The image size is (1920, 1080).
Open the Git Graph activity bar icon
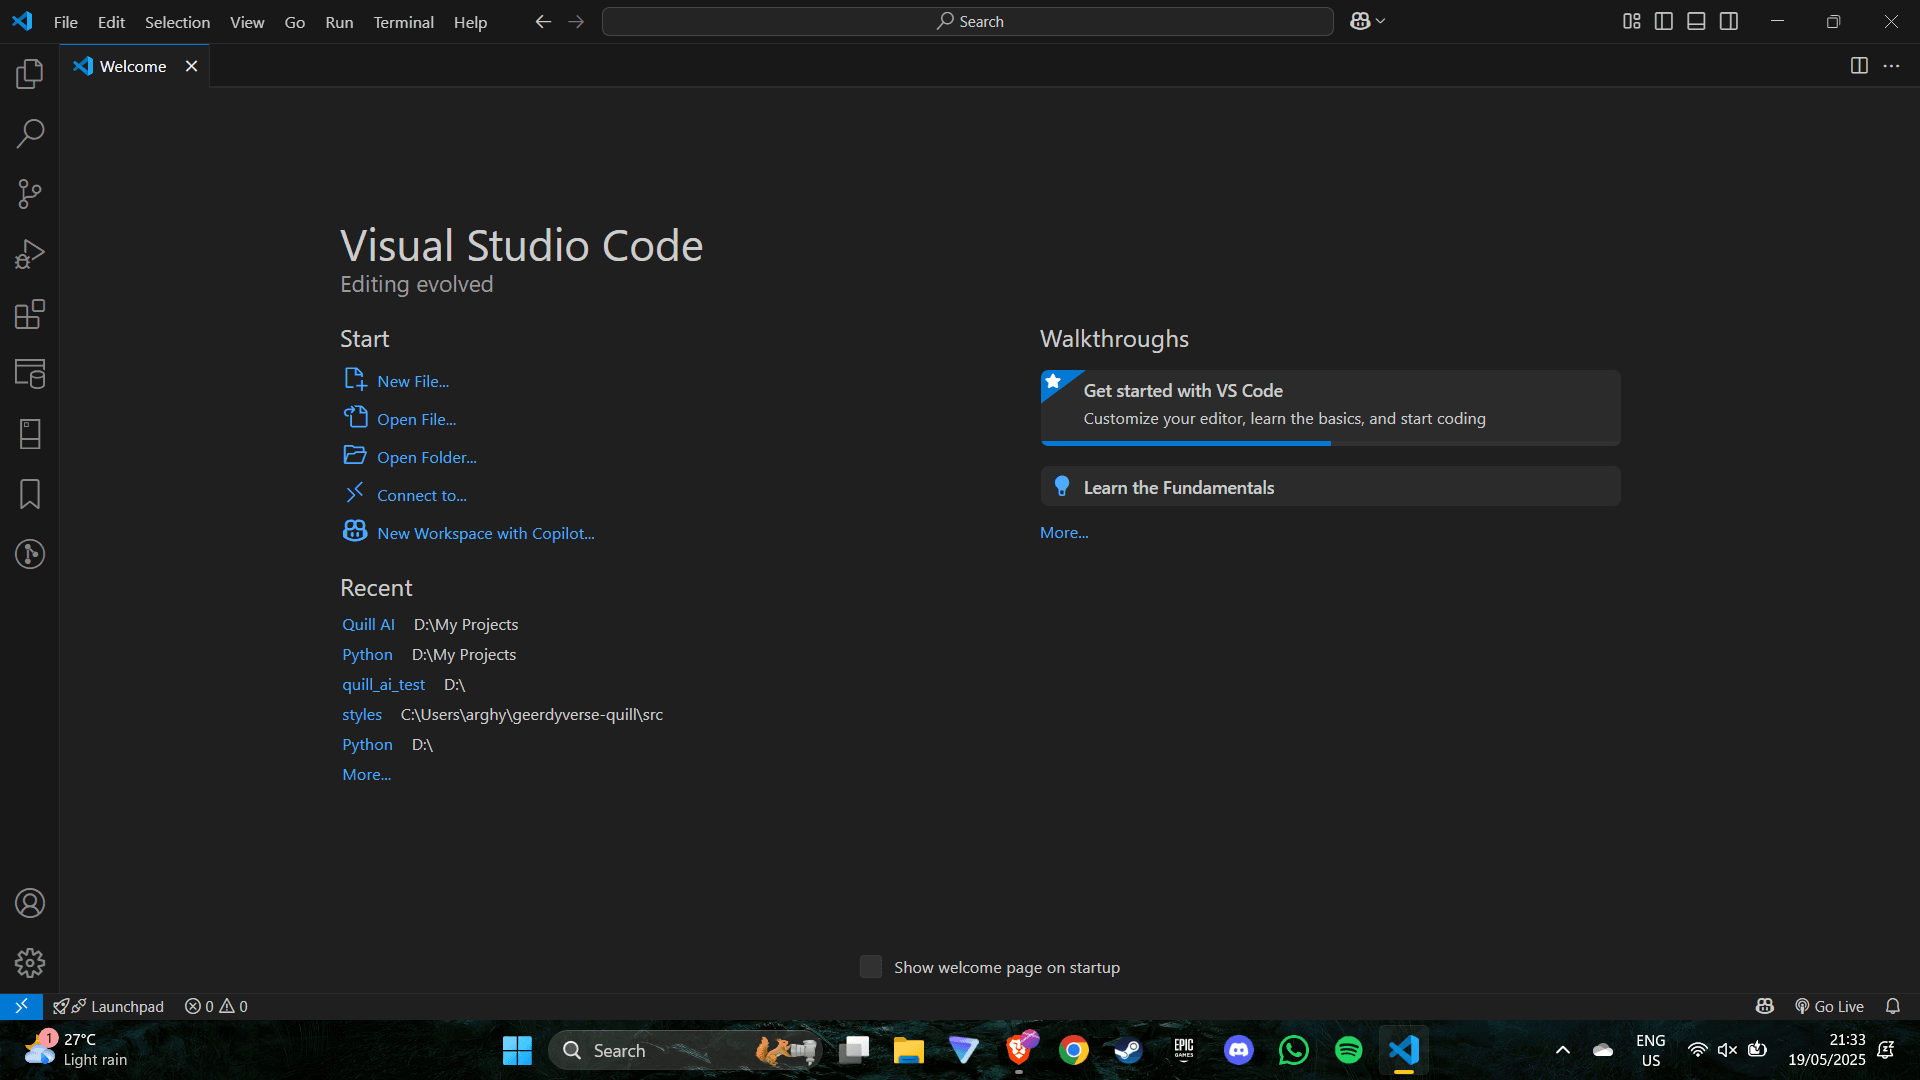coord(30,554)
